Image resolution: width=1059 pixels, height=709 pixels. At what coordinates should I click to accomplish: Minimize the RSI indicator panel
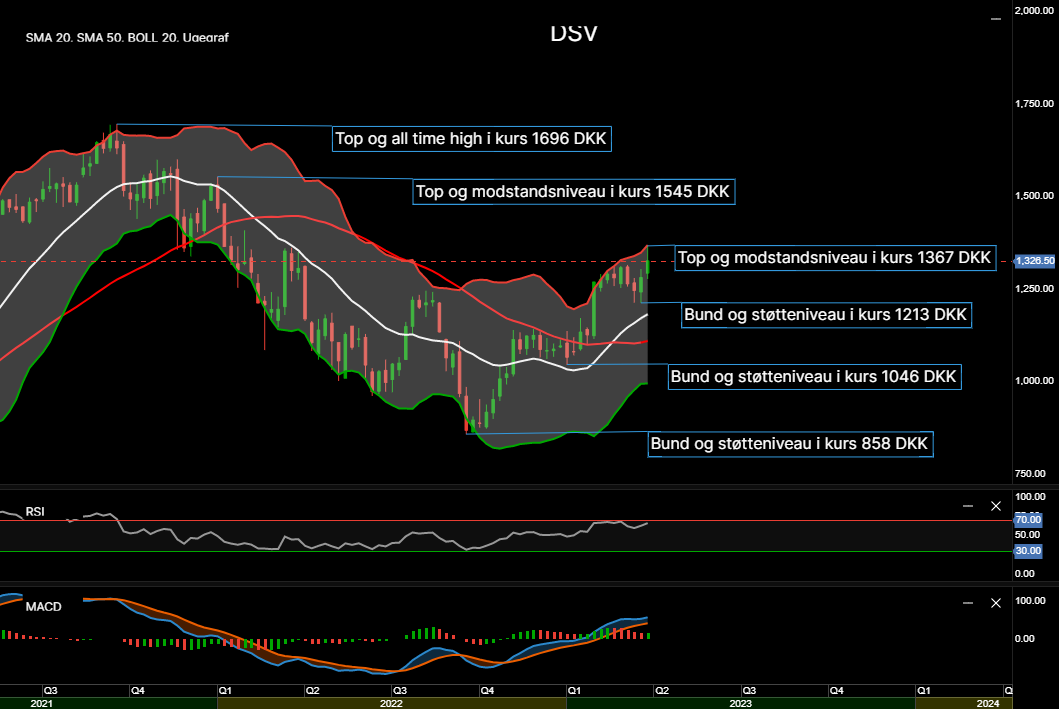[968, 506]
